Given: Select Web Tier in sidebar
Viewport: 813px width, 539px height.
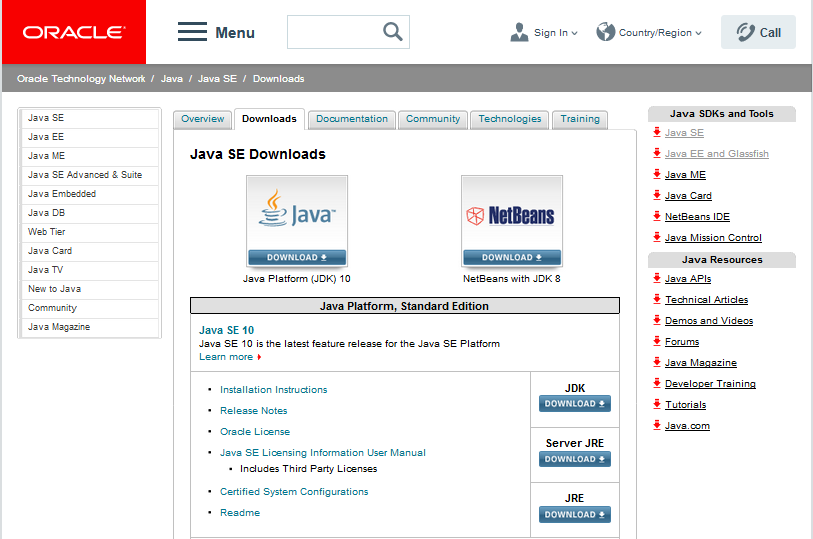Looking at the screenshot, I should tap(89, 232).
